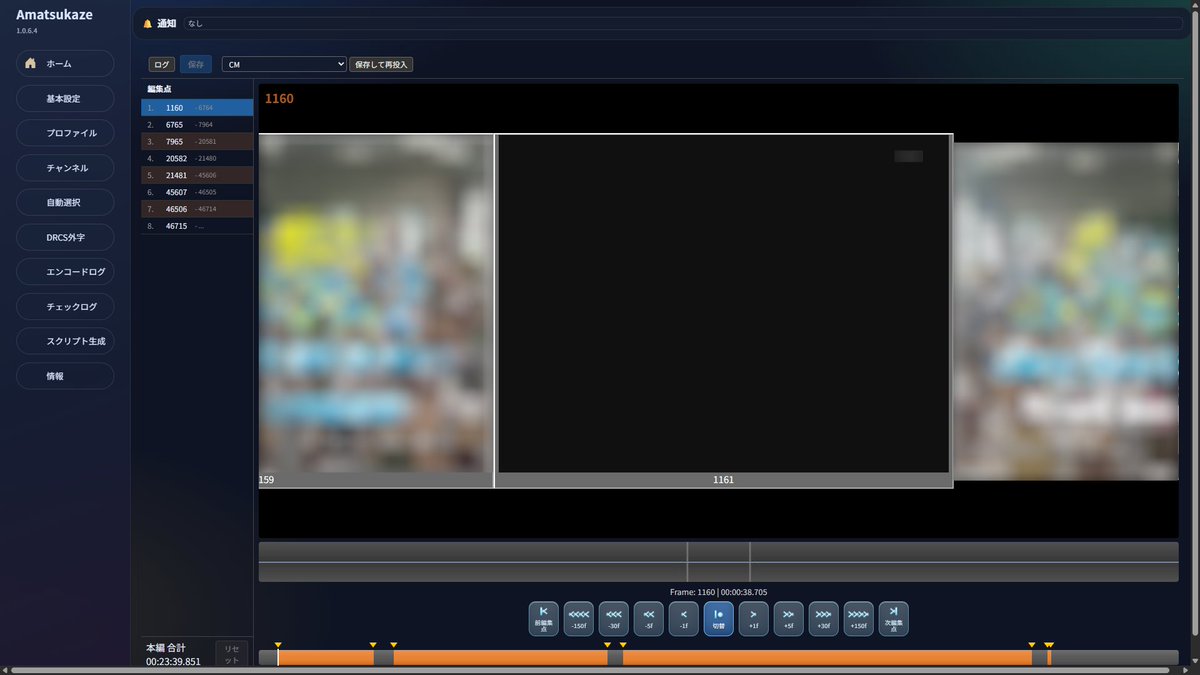
Task: Click the frame 1161 thumbnail
Action: tap(724, 311)
